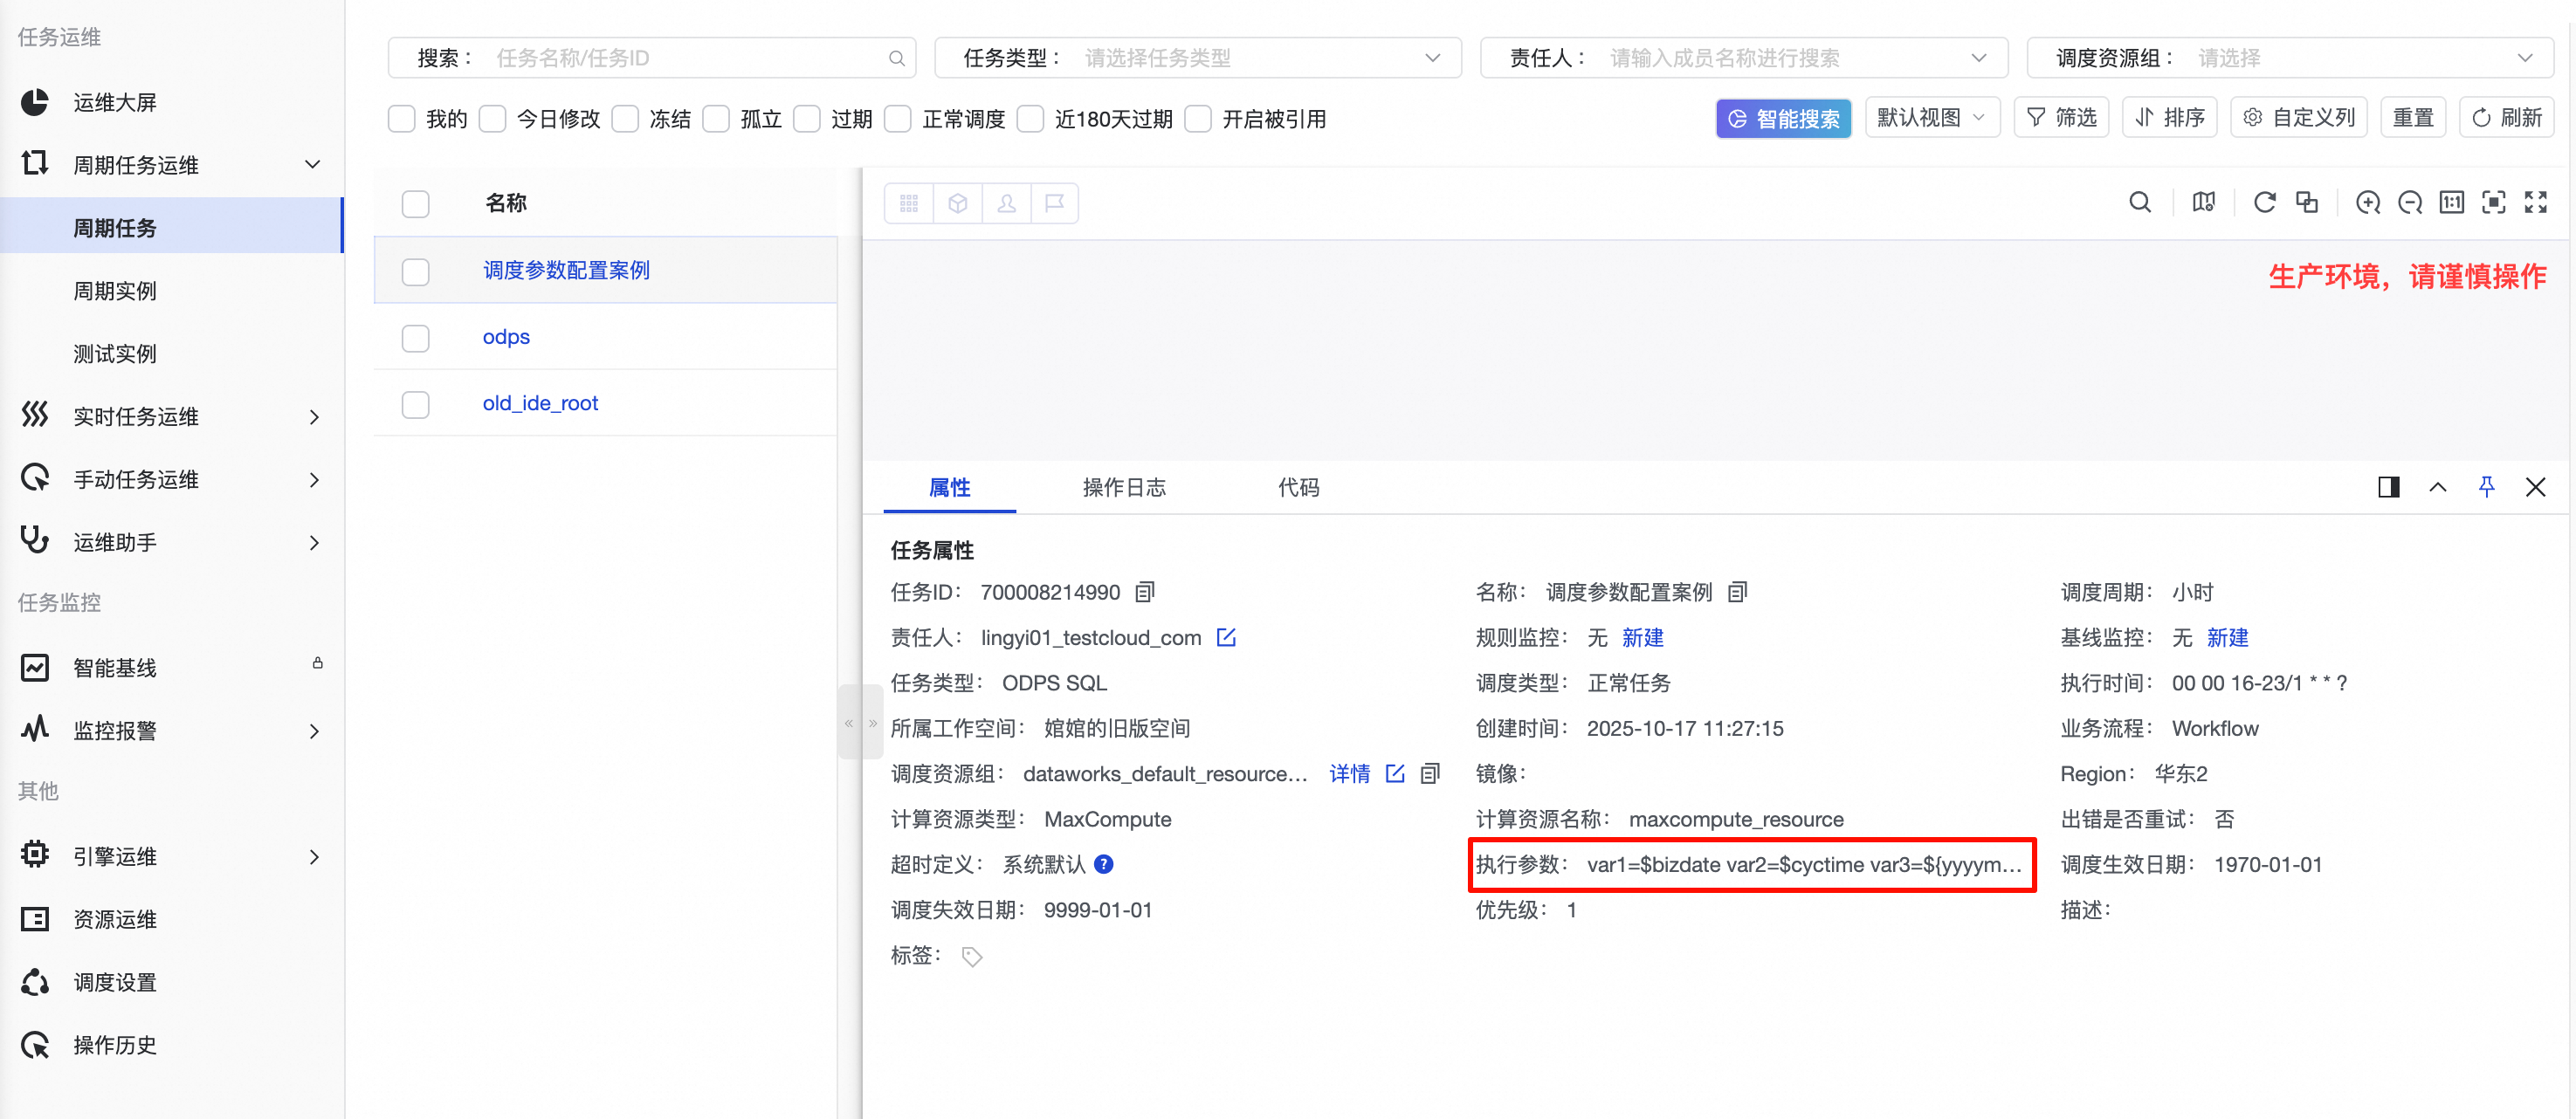Collapse the 周期任务运维 section
Screen dimensions: 2576x1119
coord(313,164)
